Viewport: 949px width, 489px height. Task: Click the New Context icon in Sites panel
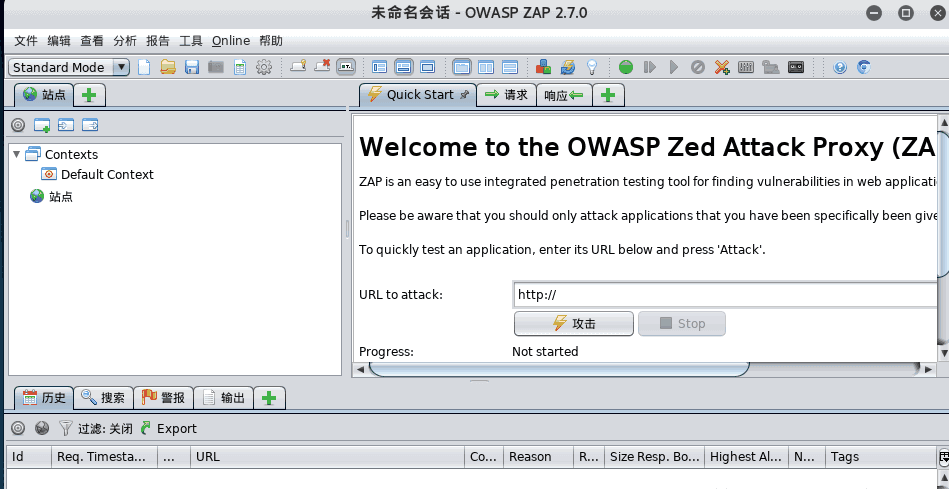(42, 125)
